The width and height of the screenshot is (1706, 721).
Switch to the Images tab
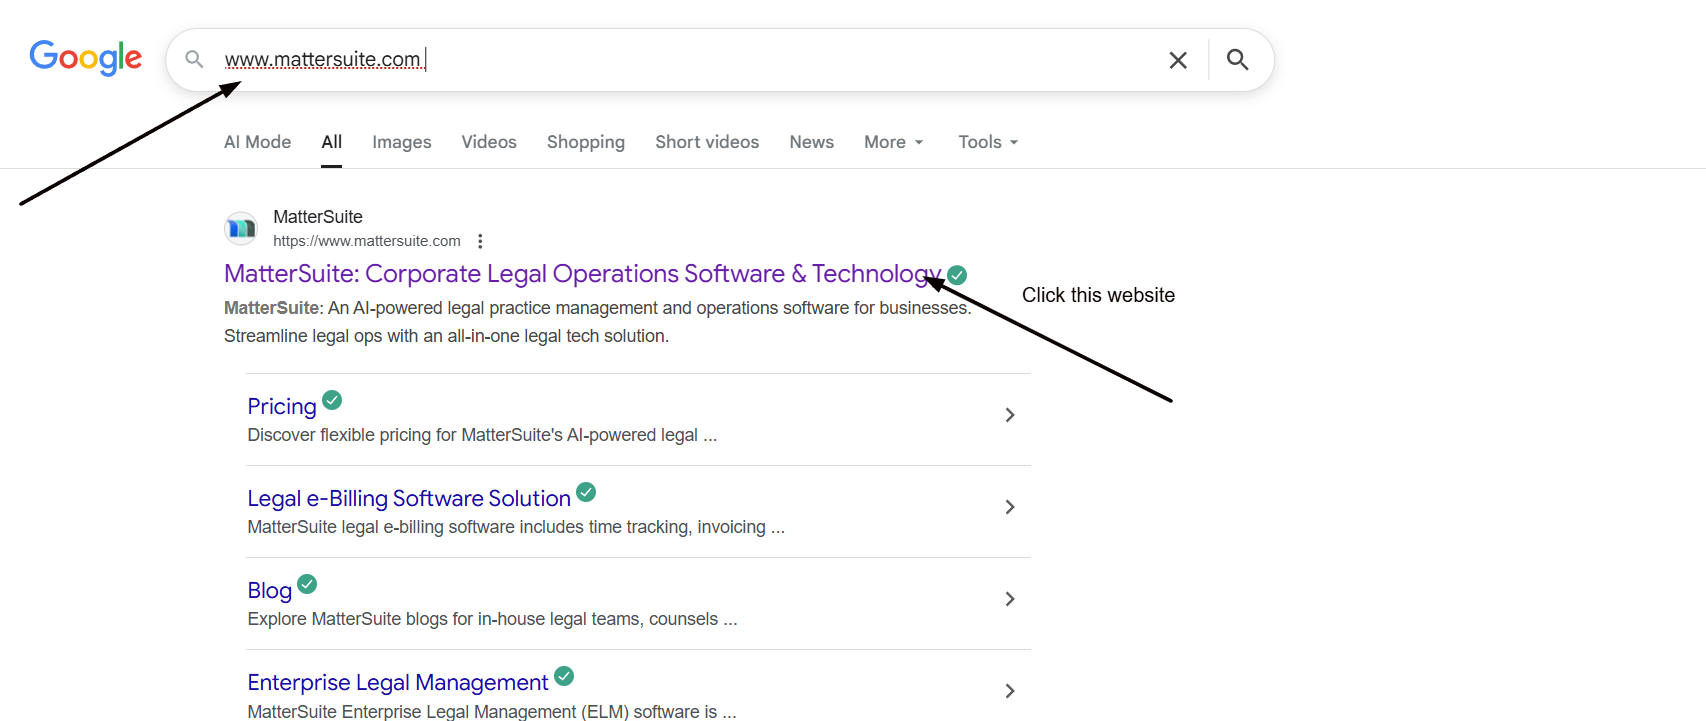point(401,142)
